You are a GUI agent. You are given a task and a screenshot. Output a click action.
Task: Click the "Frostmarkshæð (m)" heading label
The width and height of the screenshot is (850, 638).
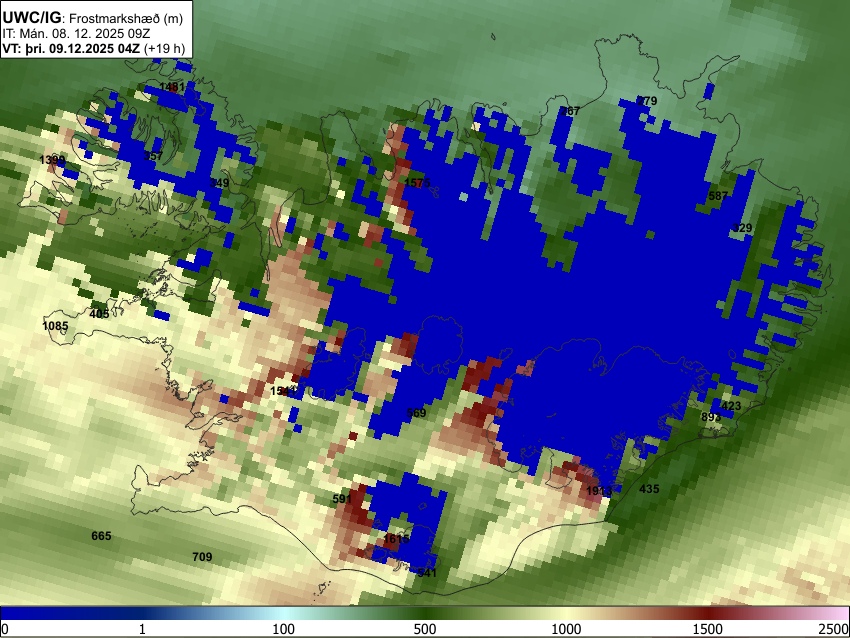[x=126, y=18]
